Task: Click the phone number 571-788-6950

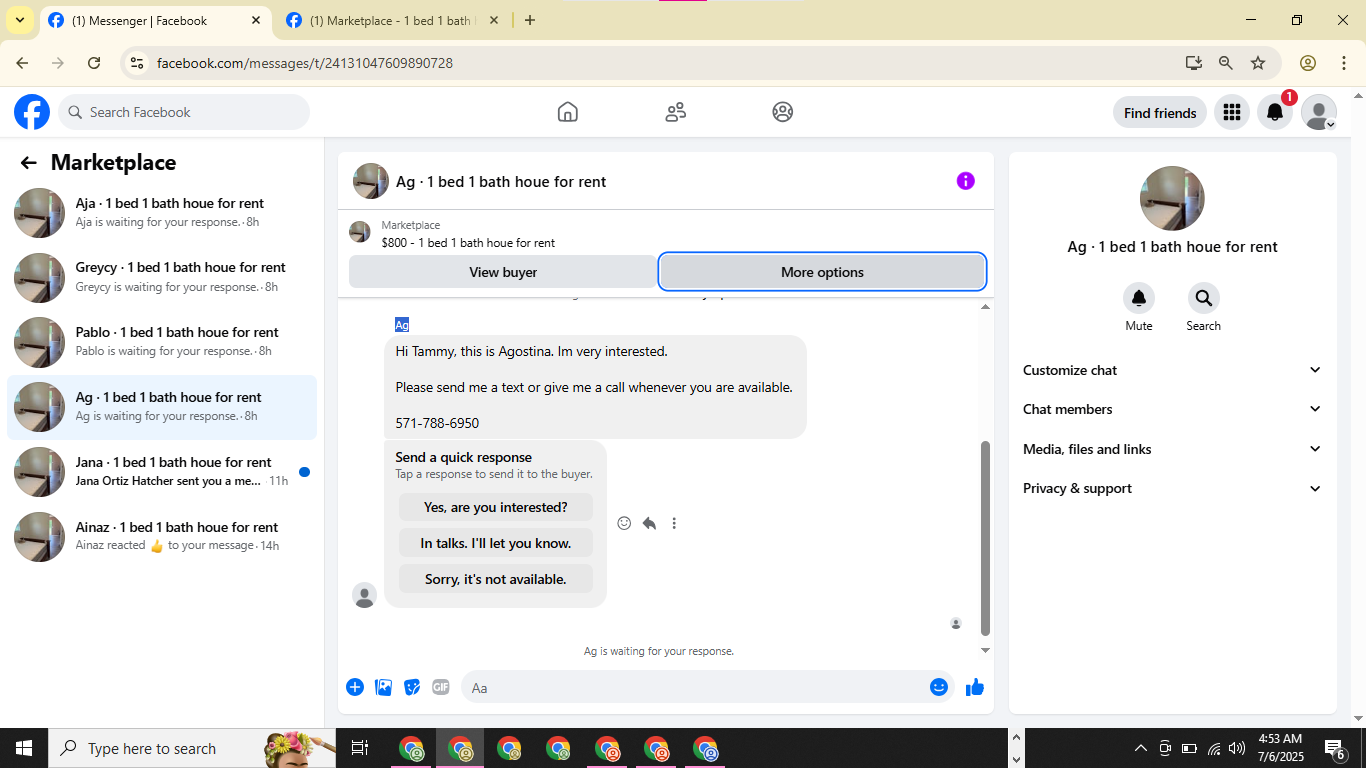Action: click(437, 423)
